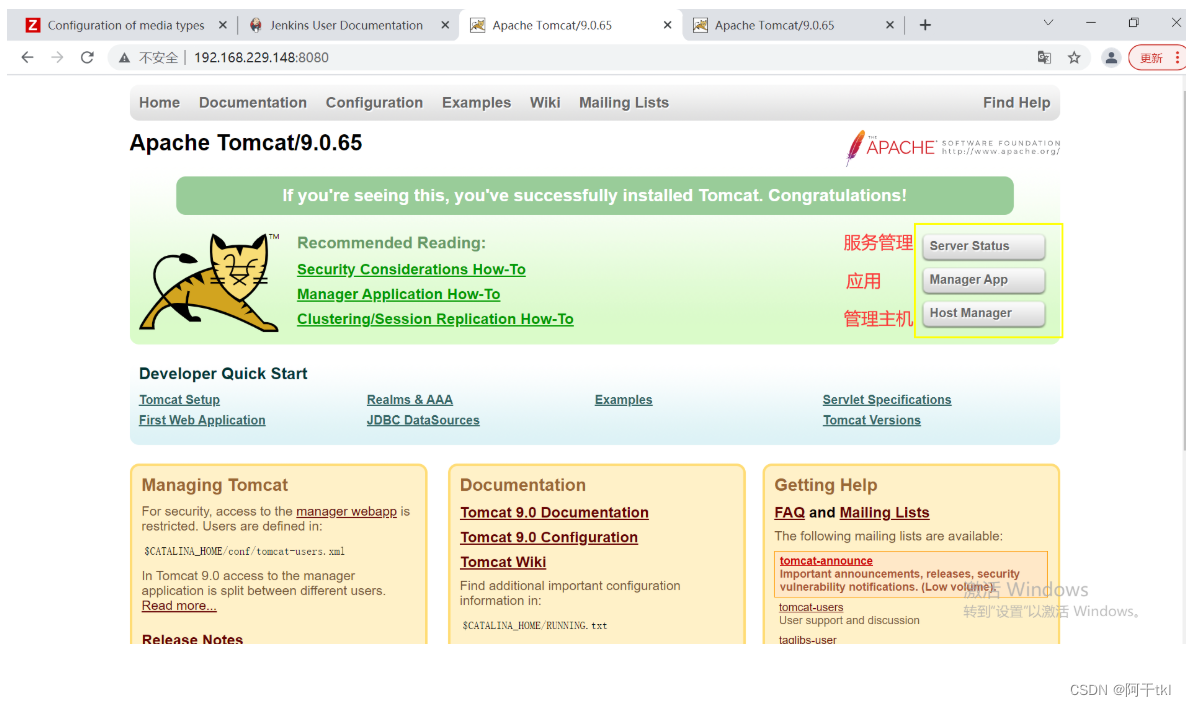Open the tomcat-announce mailing list link
The width and height of the screenshot is (1186, 706).
pyautogui.click(x=826, y=561)
